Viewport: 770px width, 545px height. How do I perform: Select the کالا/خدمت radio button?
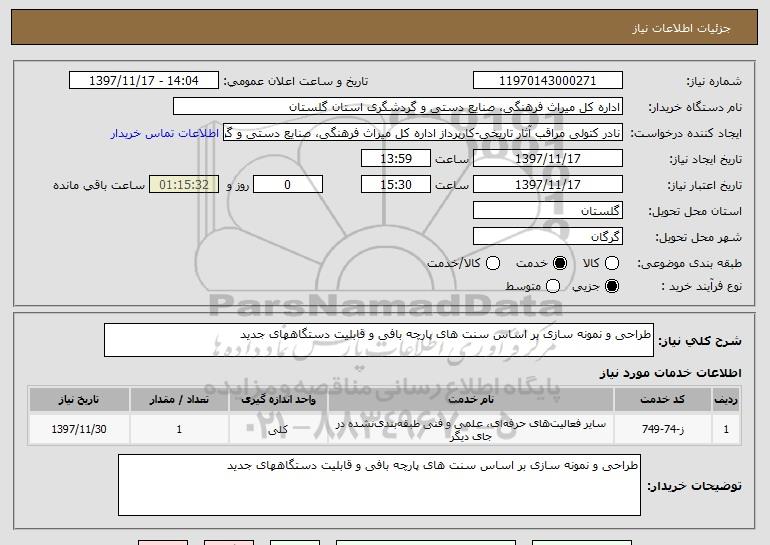(x=493, y=263)
